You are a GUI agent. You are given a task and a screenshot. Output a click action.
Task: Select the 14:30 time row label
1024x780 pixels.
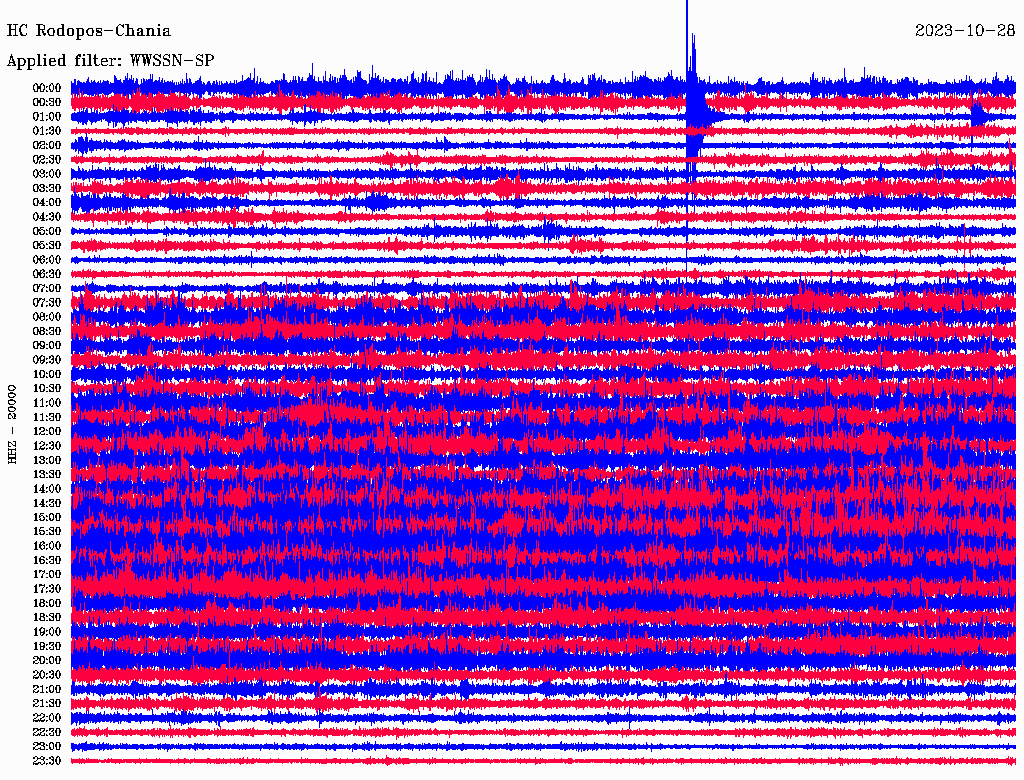(x=47, y=504)
